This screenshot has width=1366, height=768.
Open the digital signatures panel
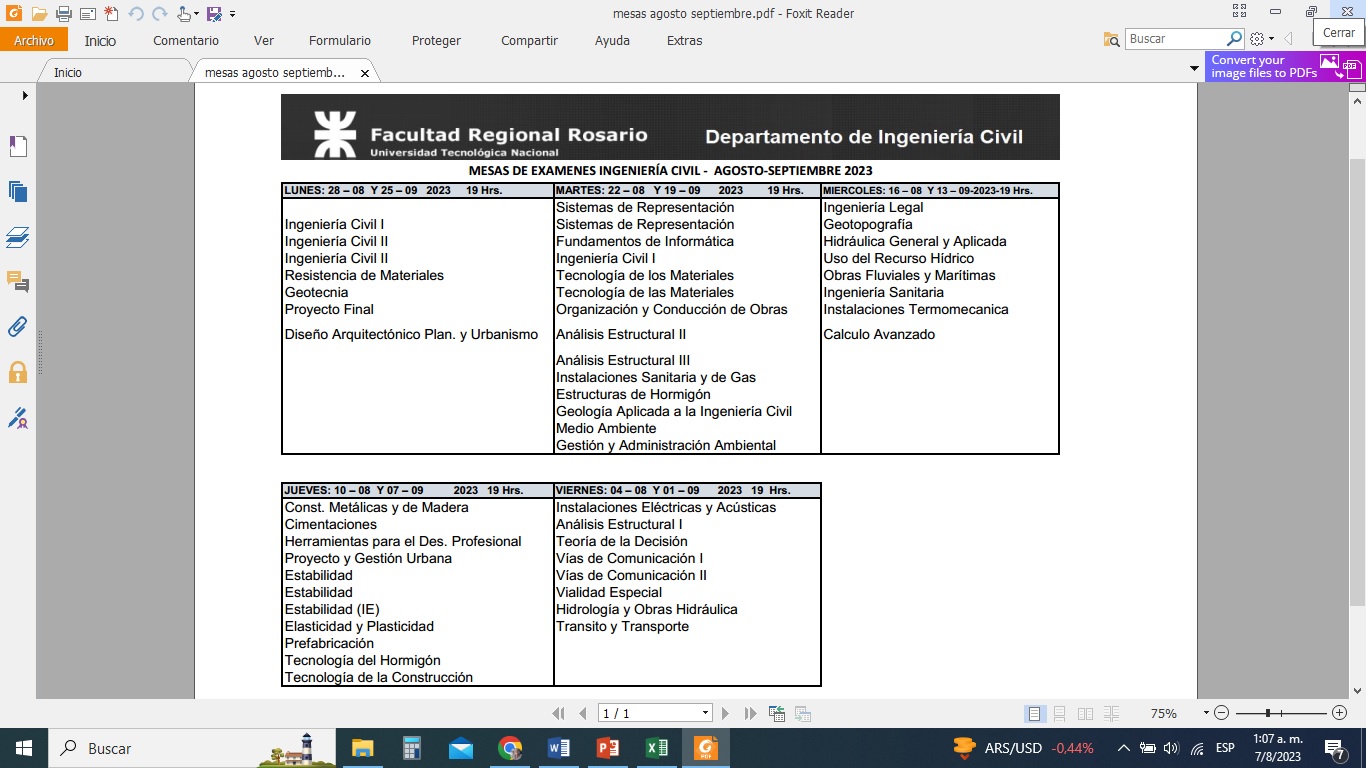(x=18, y=417)
